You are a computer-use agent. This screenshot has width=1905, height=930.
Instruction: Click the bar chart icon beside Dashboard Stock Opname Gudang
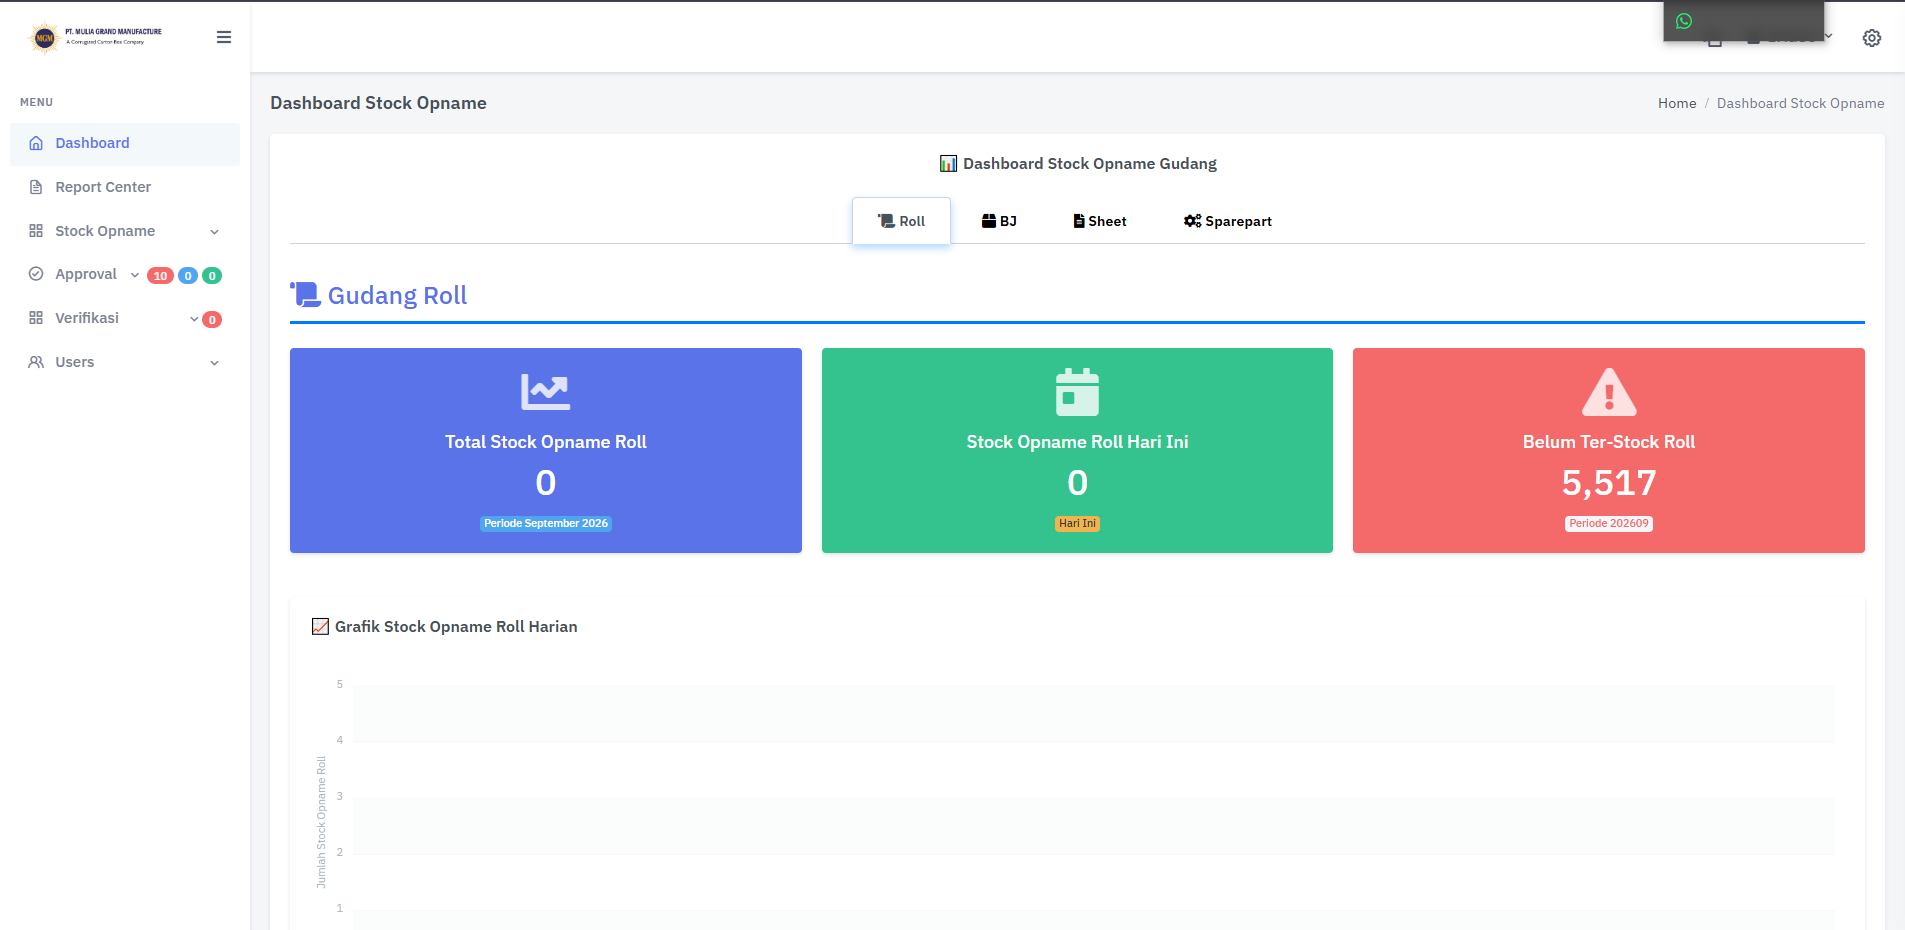click(x=948, y=163)
